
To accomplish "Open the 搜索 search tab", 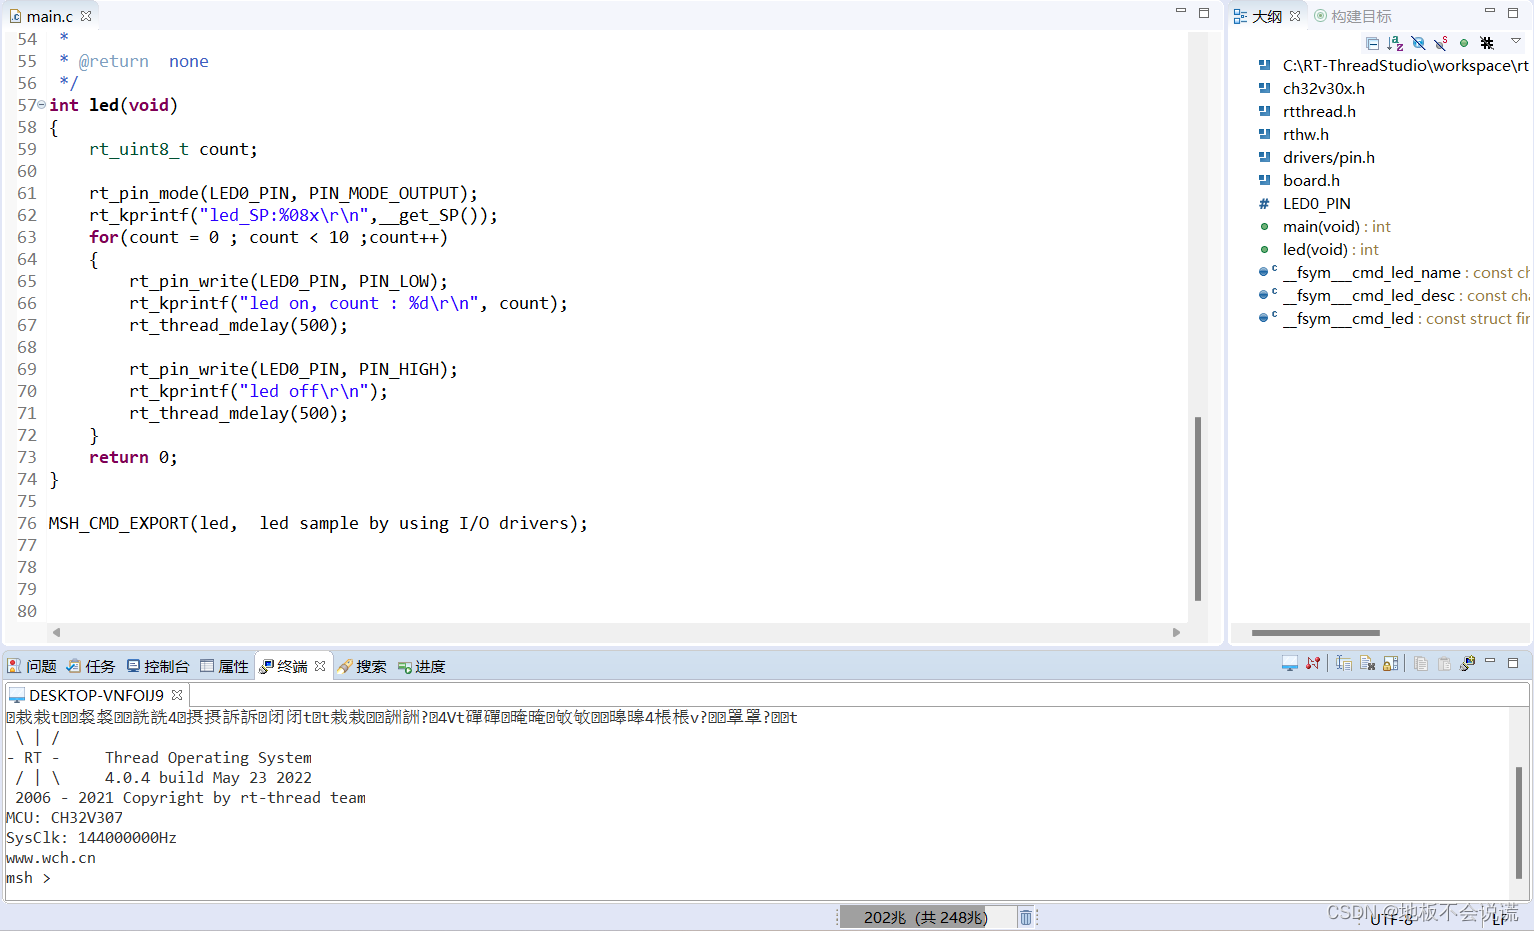I will 362,666.
